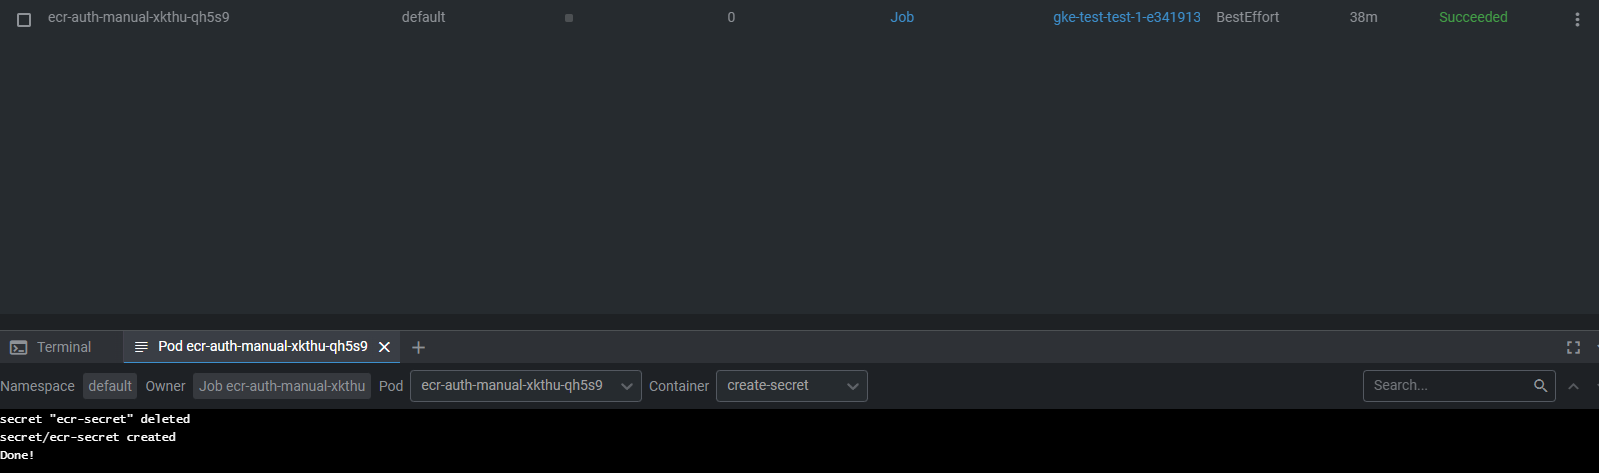The image size is (1599, 473).
Task: Click the owner badge Job ecr-auth-manual-xkthu
Action: (x=282, y=386)
